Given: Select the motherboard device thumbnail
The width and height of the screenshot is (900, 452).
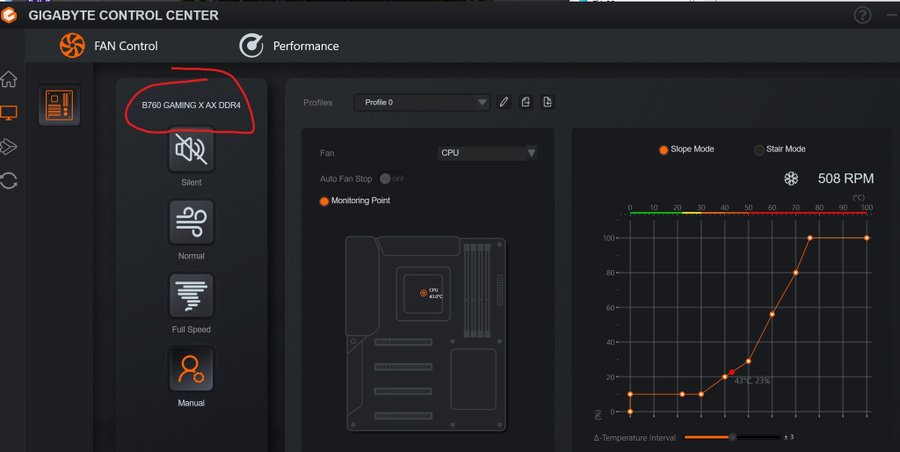Looking at the screenshot, I should click(59, 105).
